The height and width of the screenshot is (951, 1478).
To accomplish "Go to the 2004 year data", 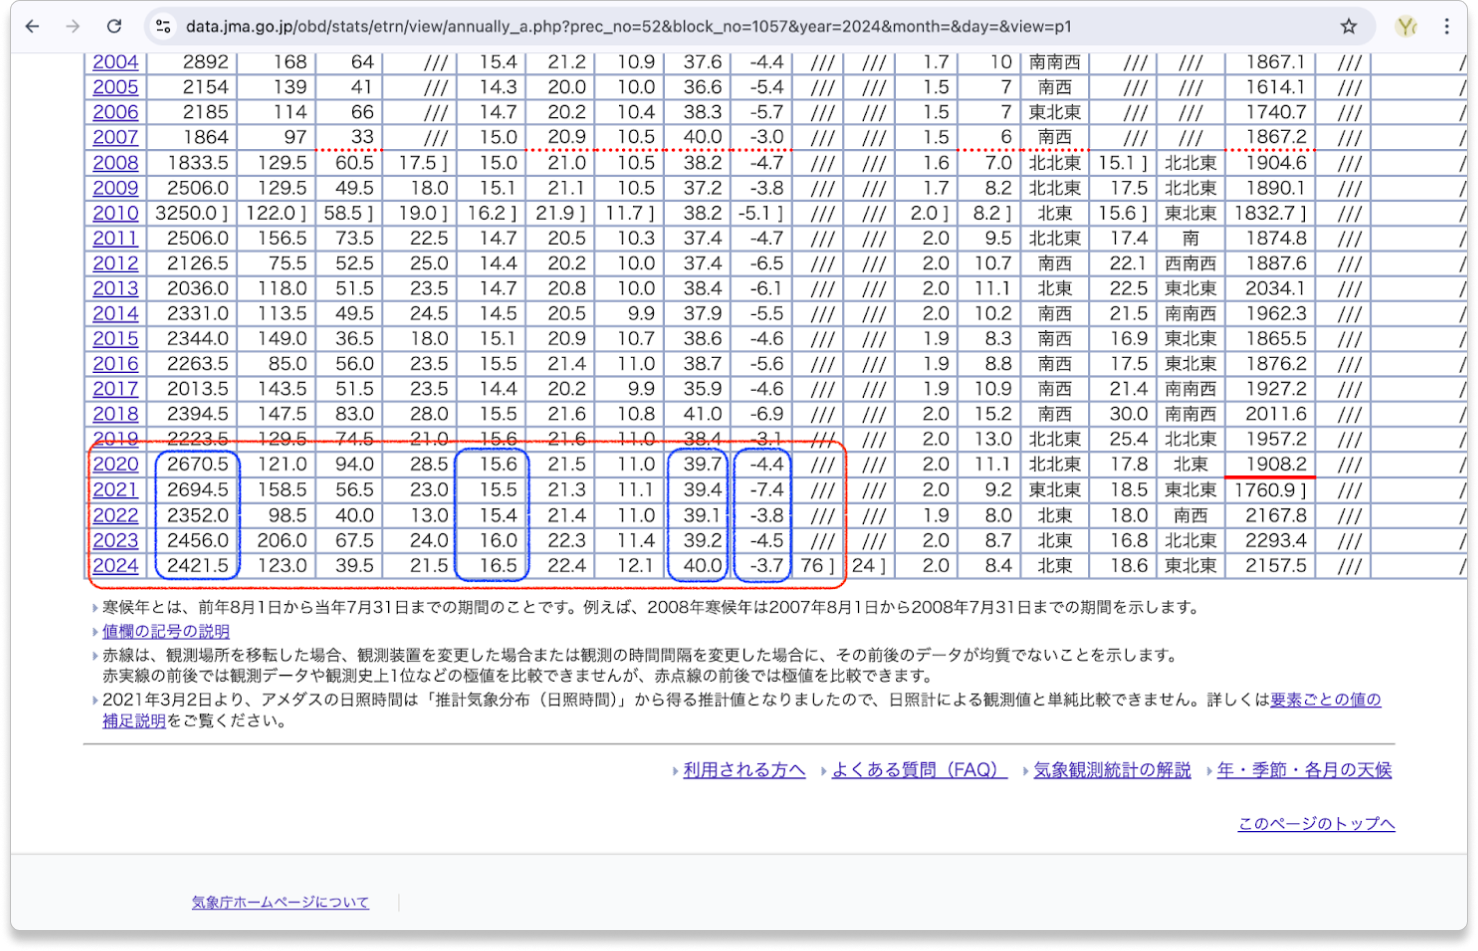I will coord(115,62).
